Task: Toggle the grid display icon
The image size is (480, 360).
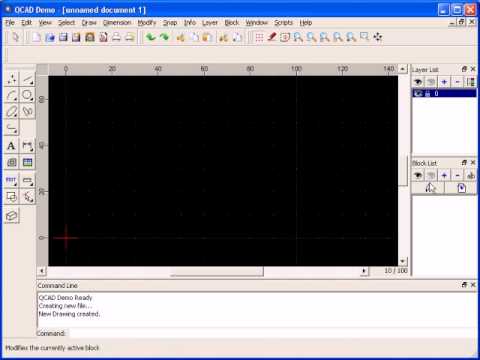Action: (x=259, y=37)
